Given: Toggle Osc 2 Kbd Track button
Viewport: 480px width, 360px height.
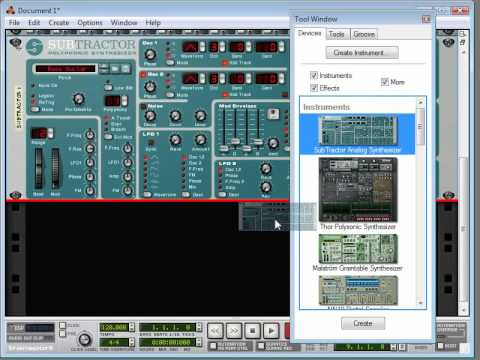Looking at the screenshot, I should click(x=225, y=95).
